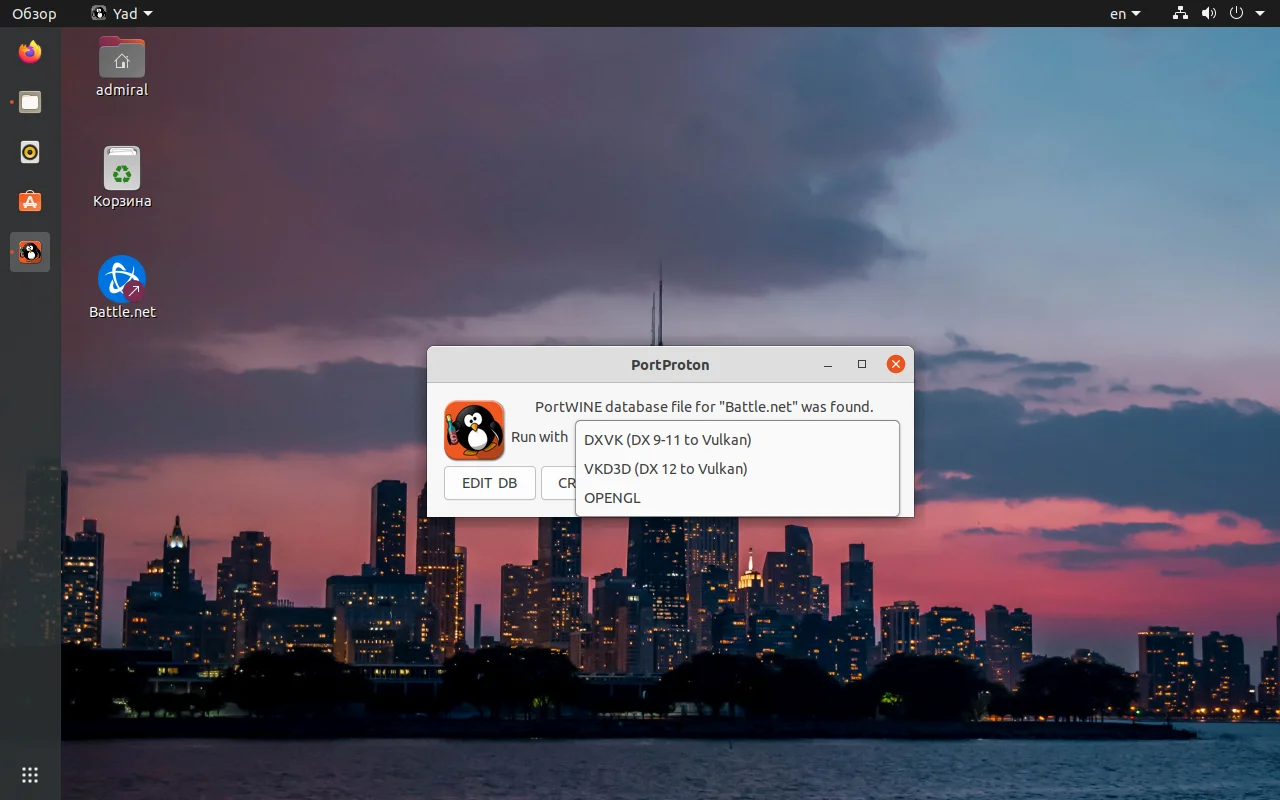Viewport: 1280px width, 800px height.
Task: Choose VKD3D (DX 12 to Vulkan)
Action: (x=738, y=468)
